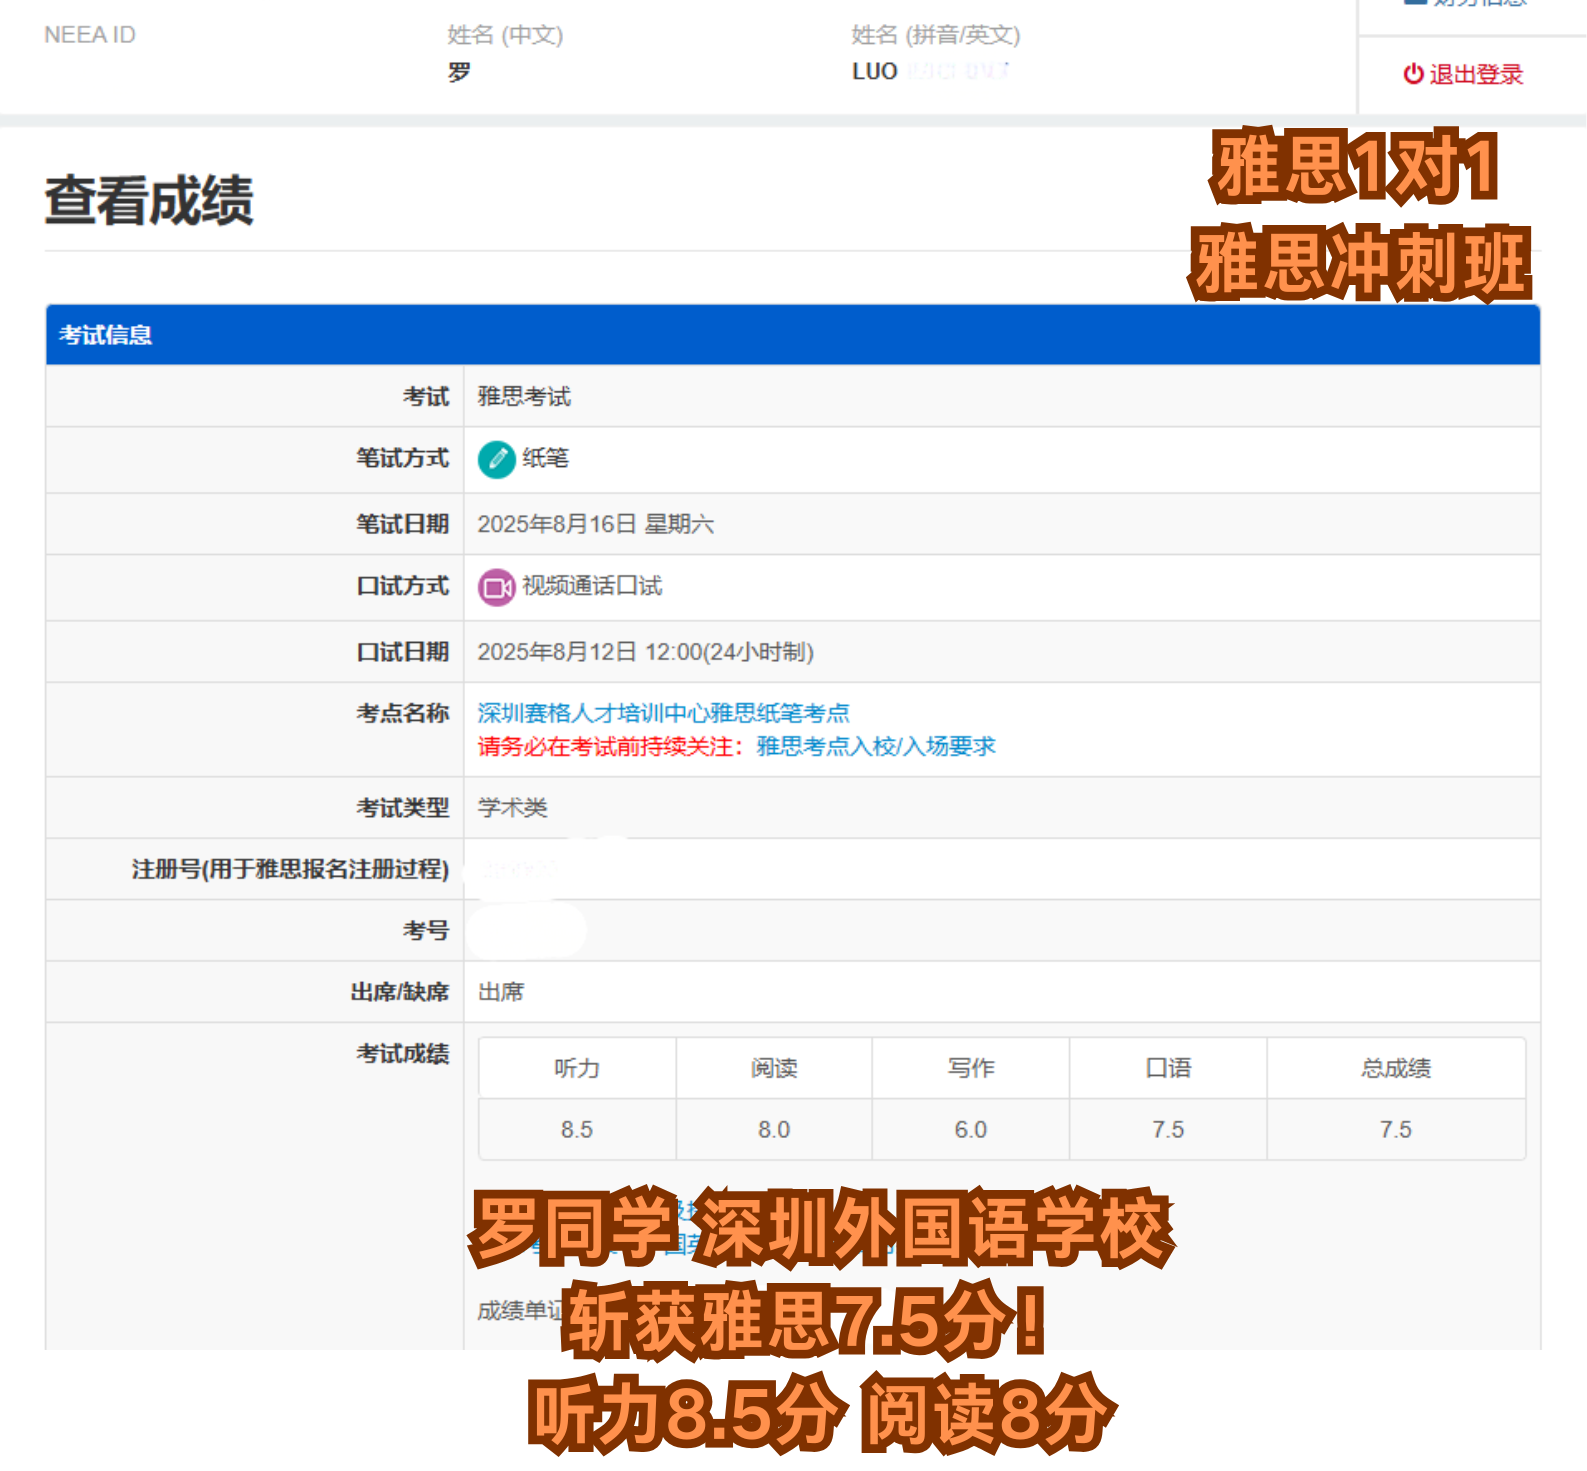Click the red power icon beside 退出登录
1587x1471 pixels.
coord(1413,74)
